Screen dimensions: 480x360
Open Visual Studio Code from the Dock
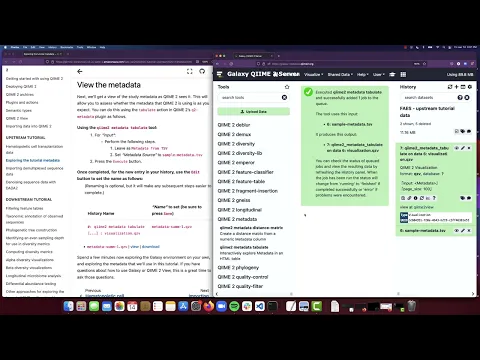pyautogui.click(x=260, y=306)
